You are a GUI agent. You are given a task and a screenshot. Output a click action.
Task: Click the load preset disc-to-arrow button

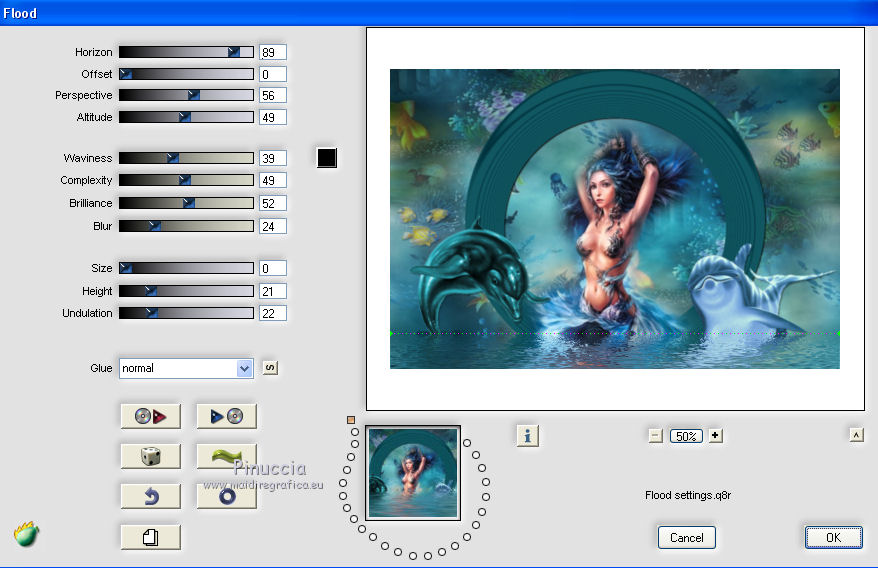coord(151,416)
